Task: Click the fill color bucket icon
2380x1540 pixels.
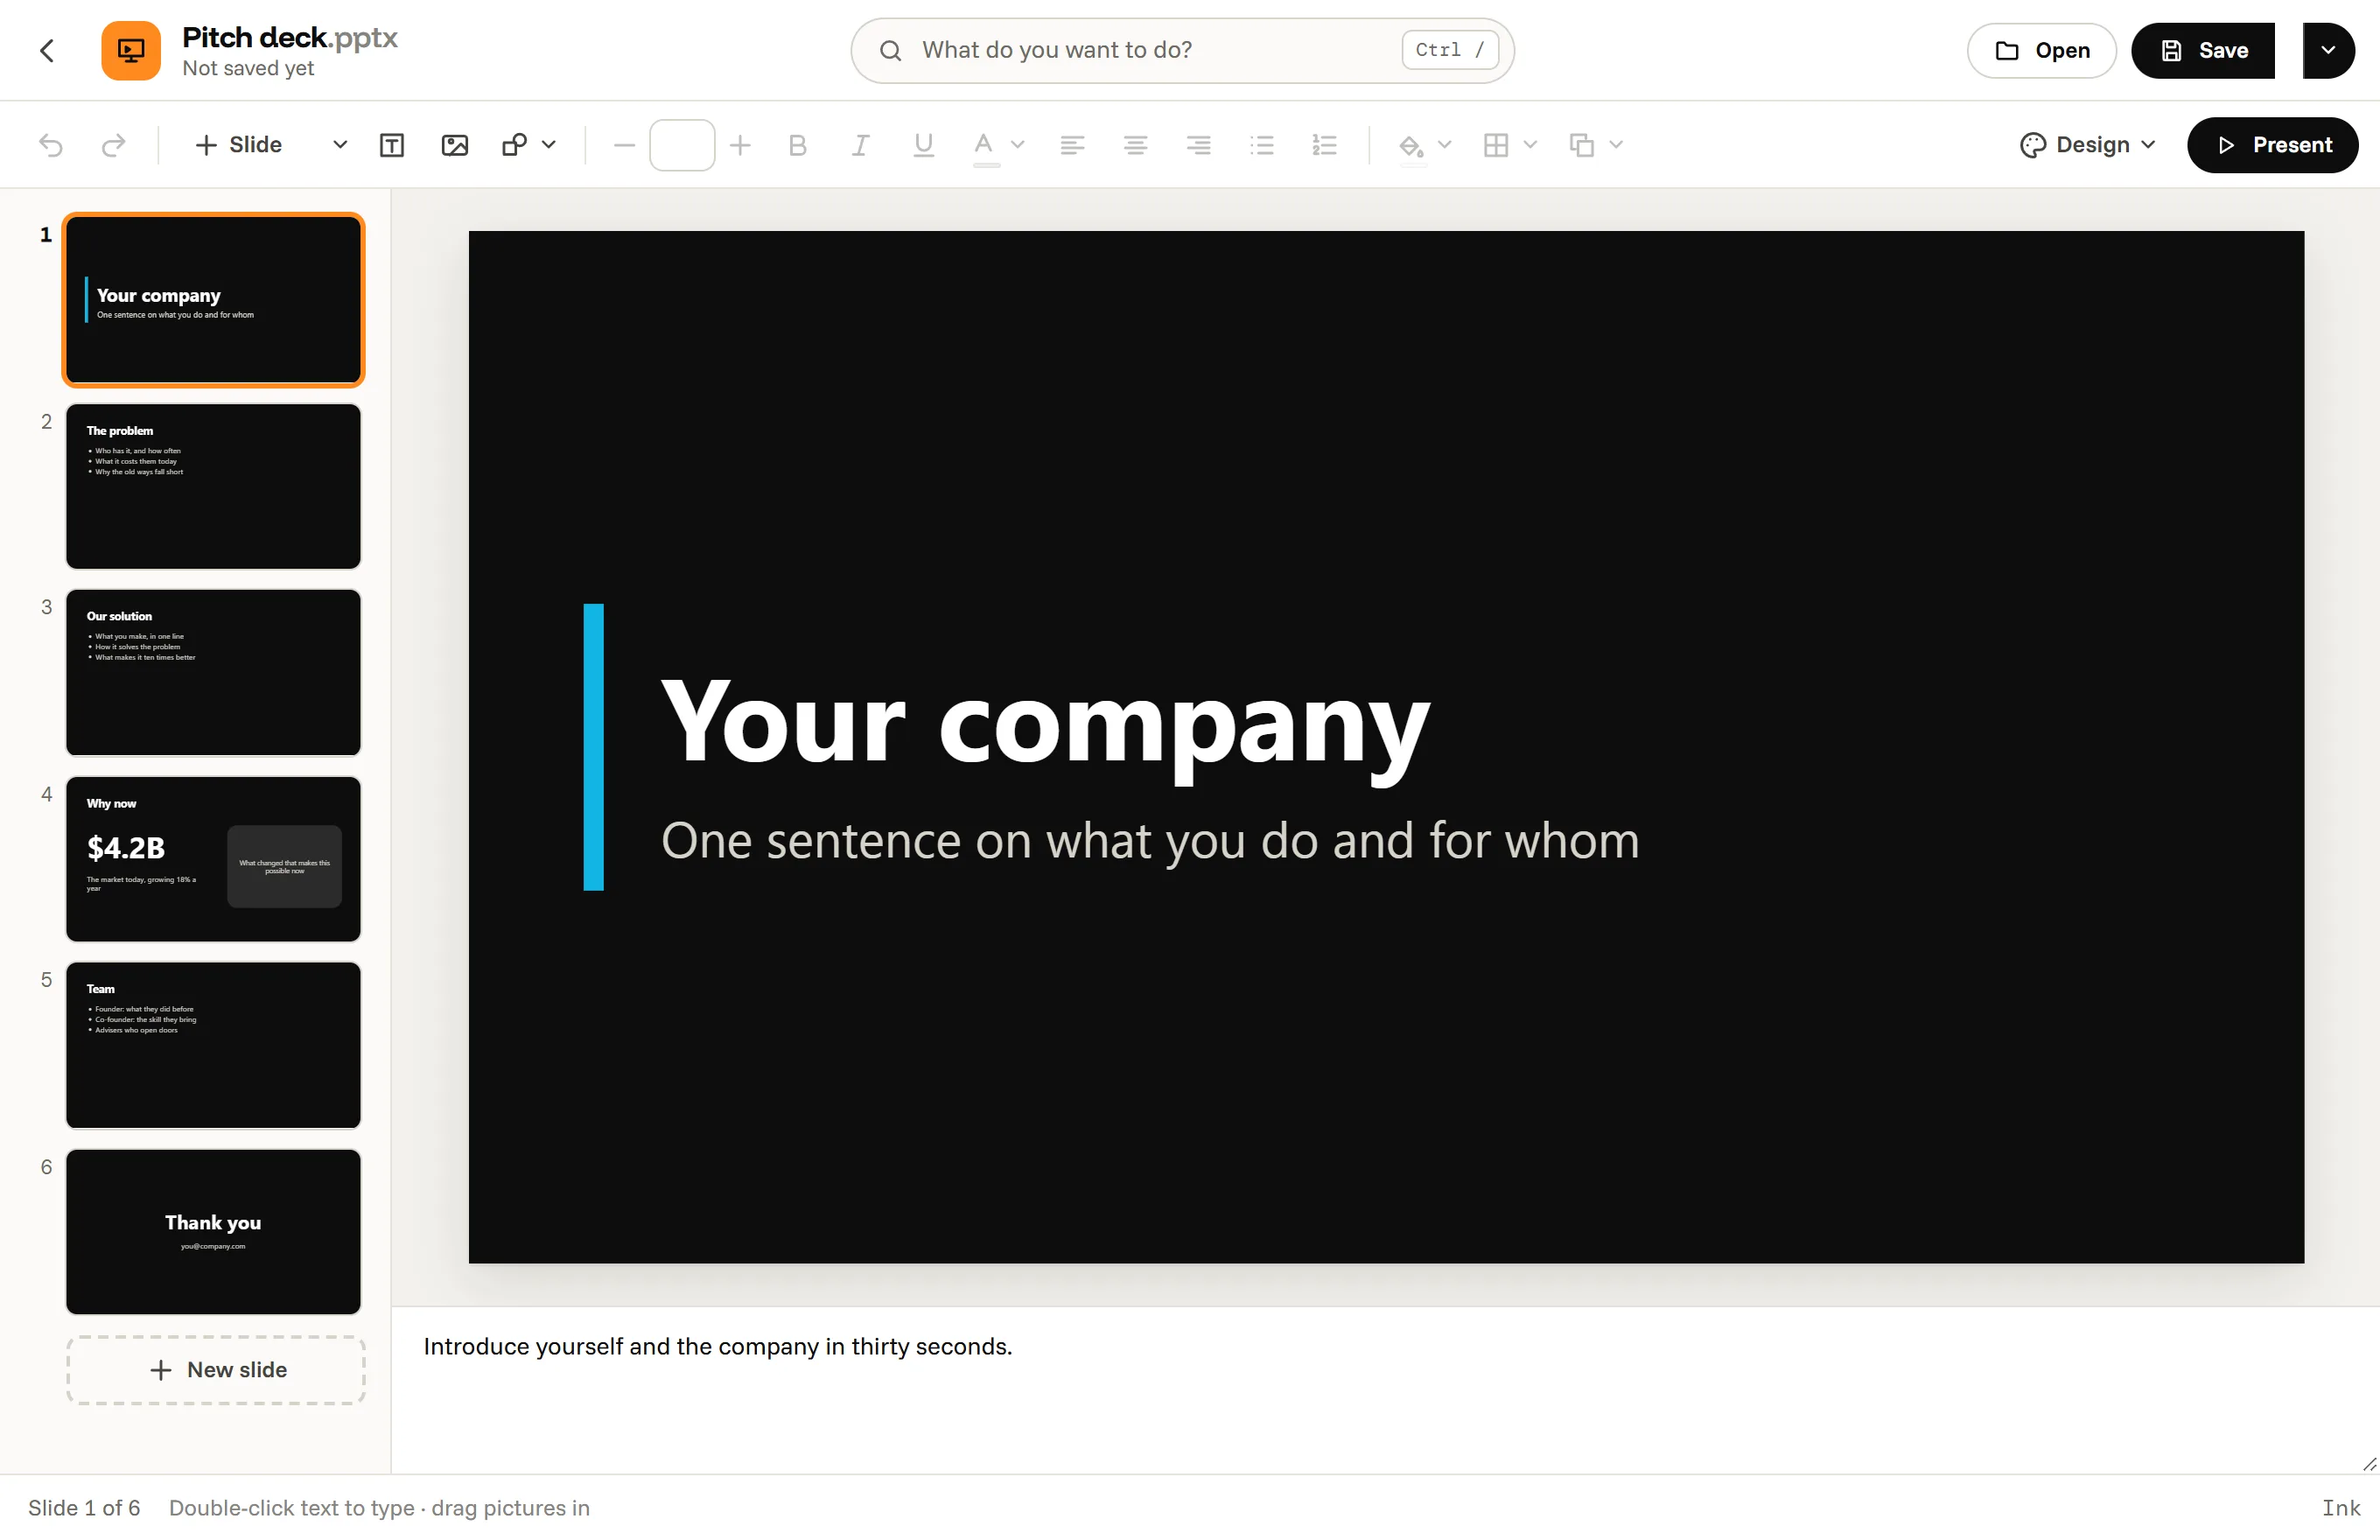Action: point(1411,145)
